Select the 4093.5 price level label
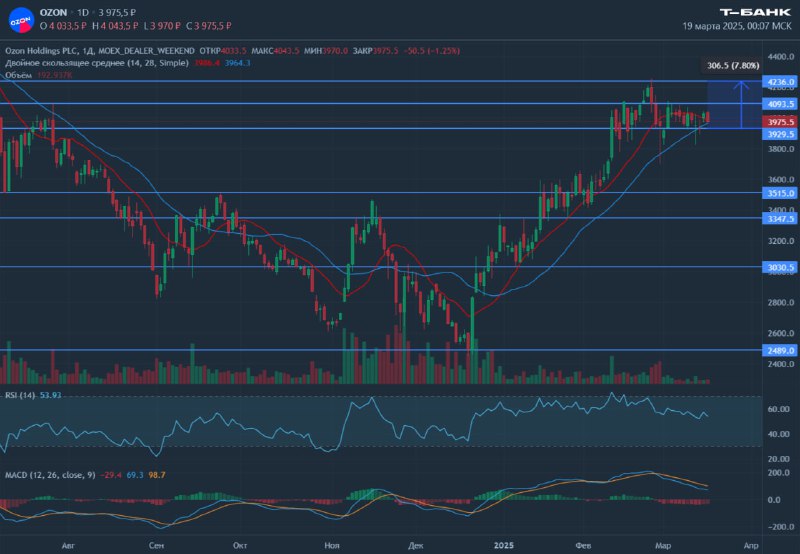800x554 pixels. [x=780, y=104]
